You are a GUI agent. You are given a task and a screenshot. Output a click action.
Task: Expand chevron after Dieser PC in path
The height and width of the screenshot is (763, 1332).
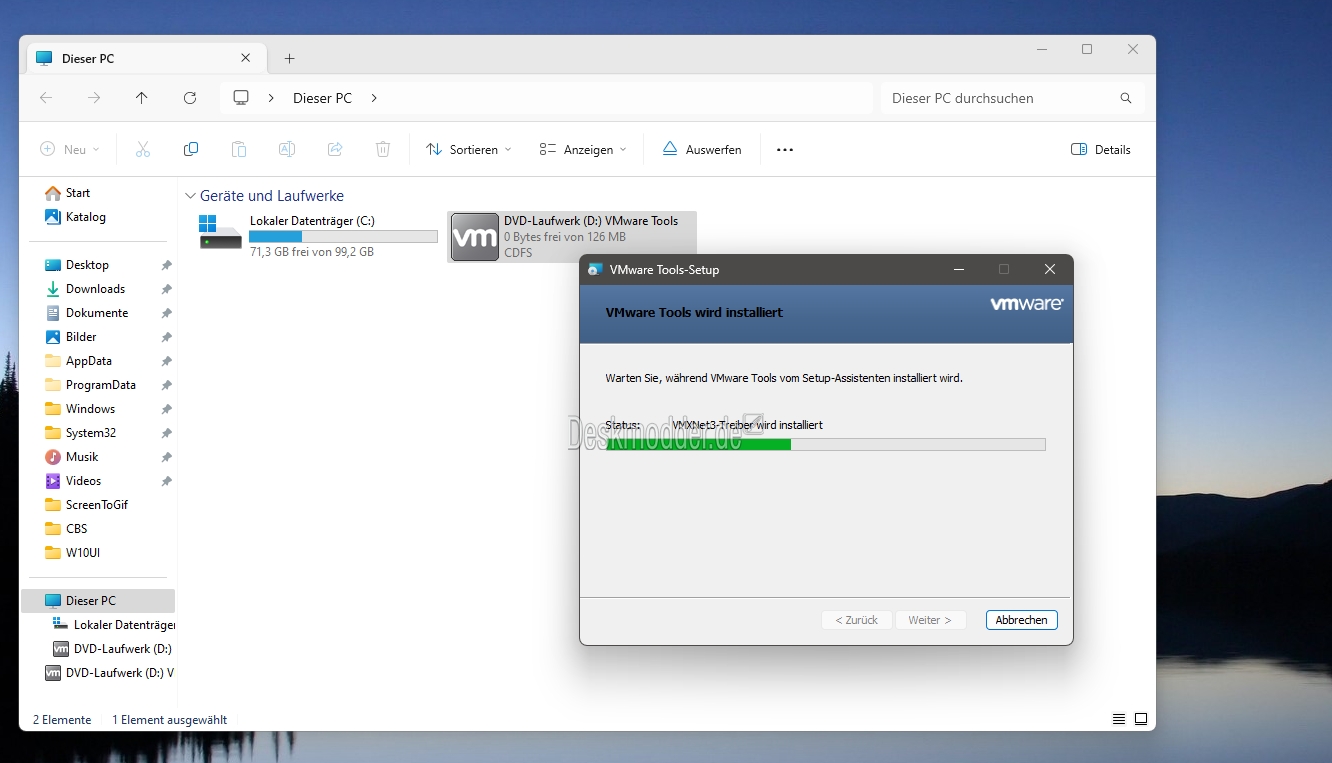tap(374, 98)
